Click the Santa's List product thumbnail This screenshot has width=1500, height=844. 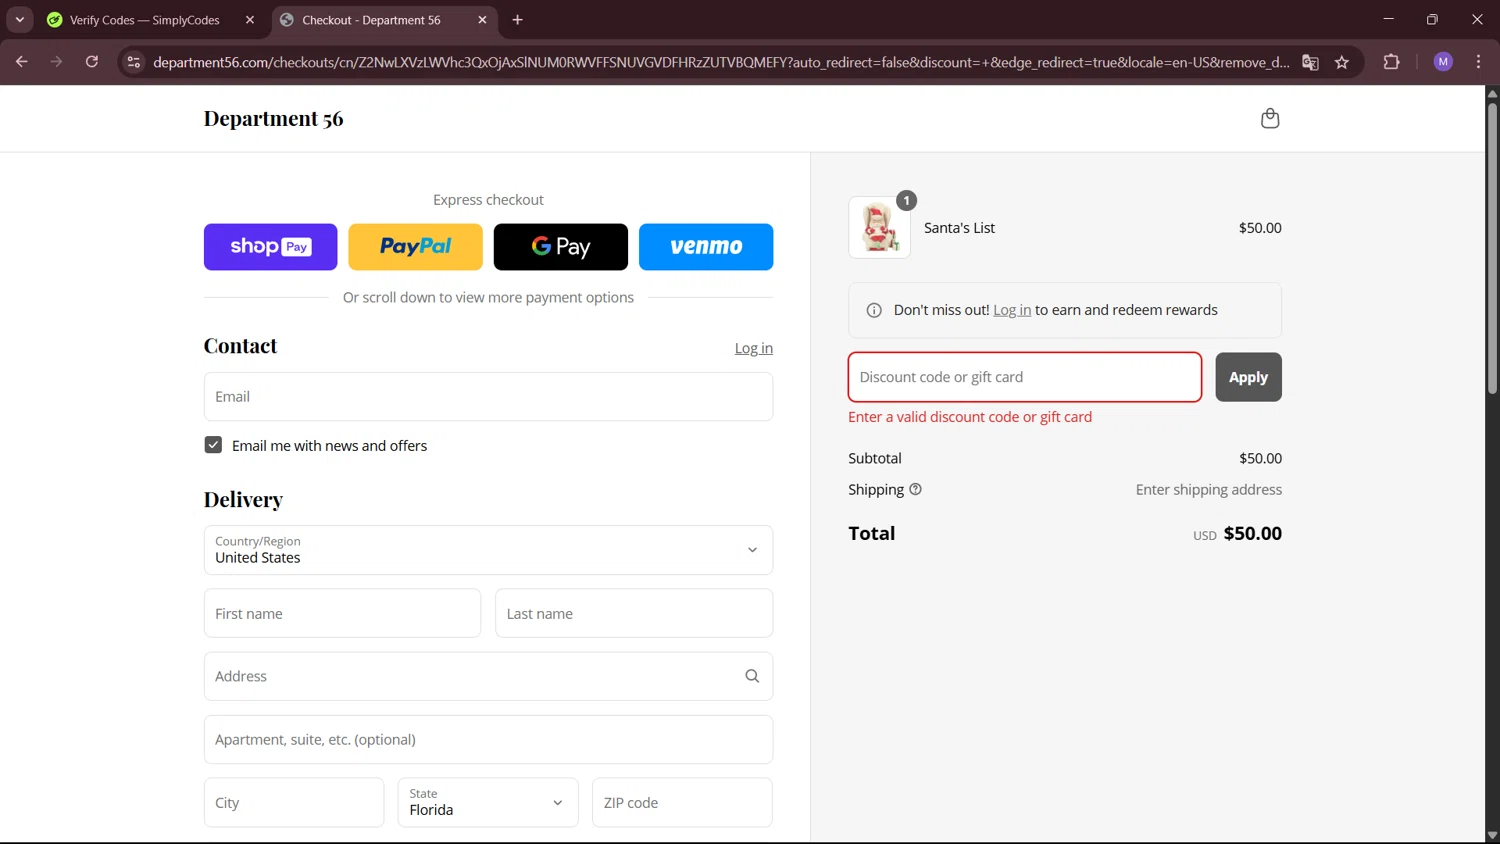tap(879, 228)
